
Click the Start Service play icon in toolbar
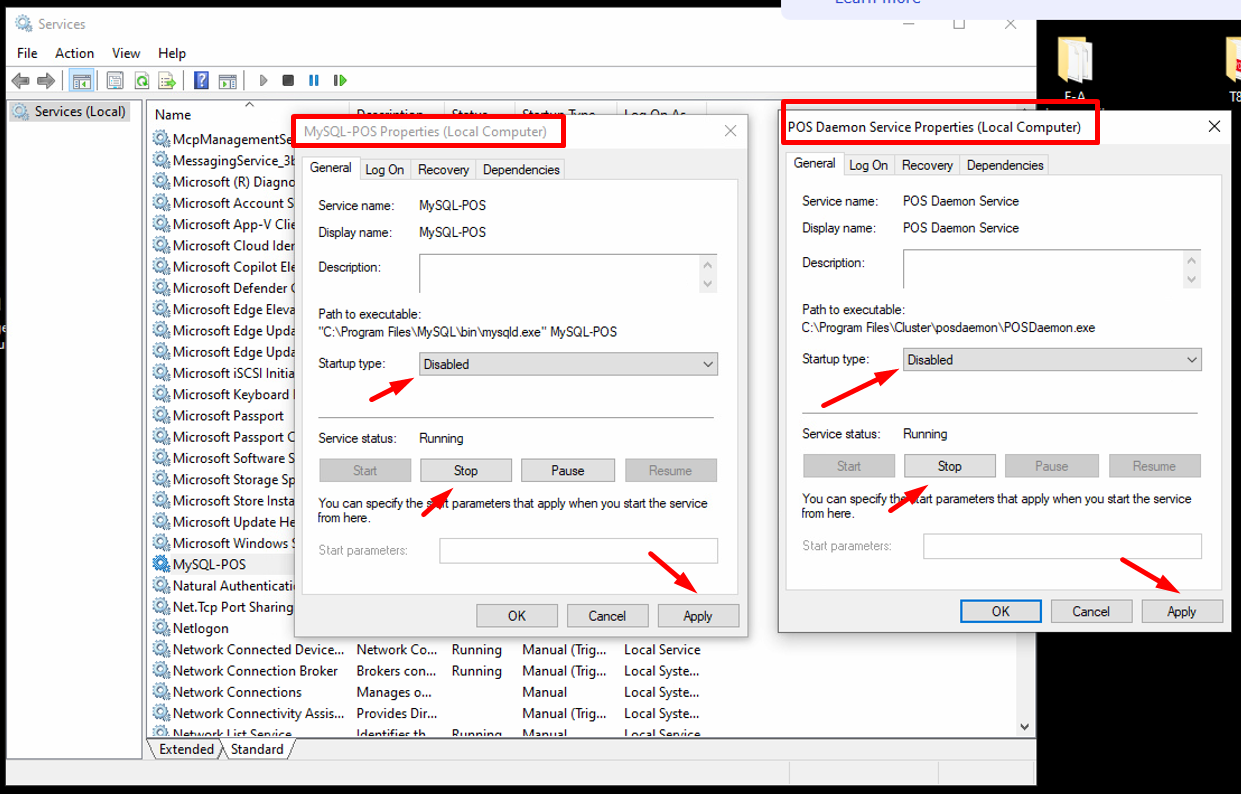click(264, 81)
